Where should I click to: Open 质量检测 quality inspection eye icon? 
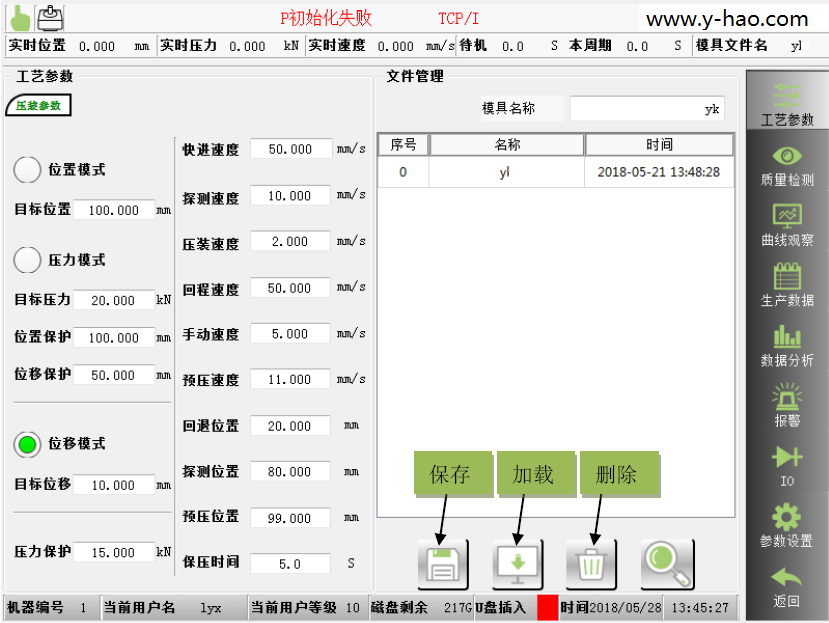pos(787,165)
